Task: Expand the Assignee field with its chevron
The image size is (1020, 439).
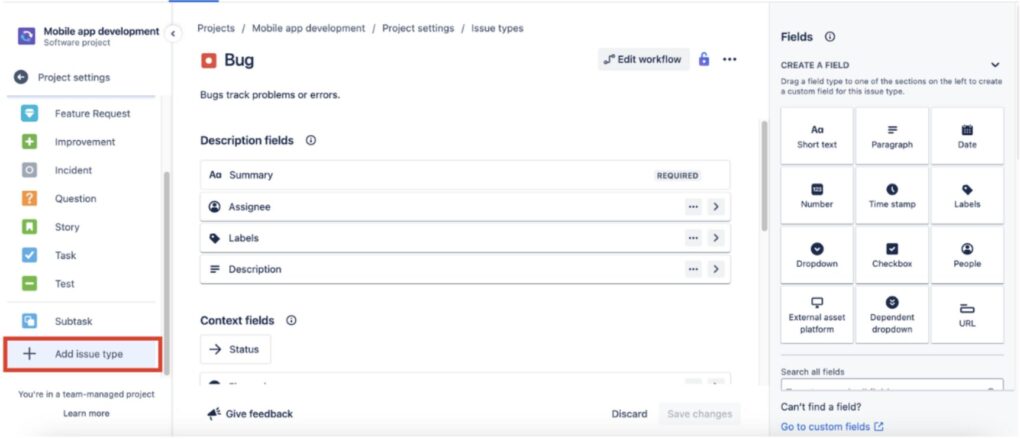Action: pos(716,207)
